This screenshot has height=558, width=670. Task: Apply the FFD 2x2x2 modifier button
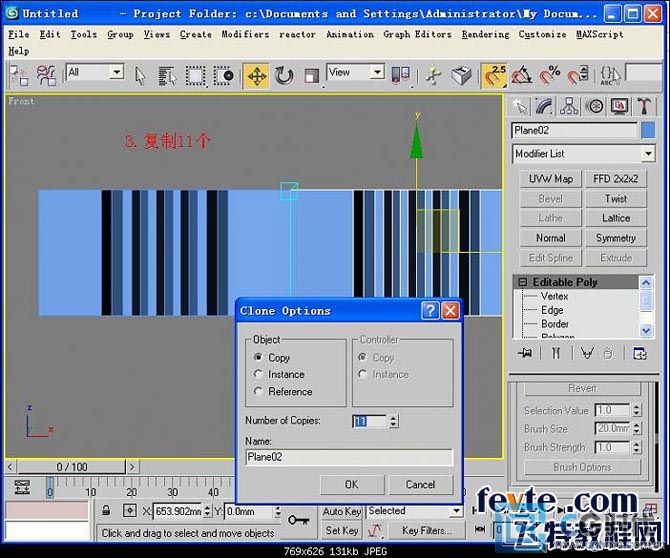(x=616, y=179)
